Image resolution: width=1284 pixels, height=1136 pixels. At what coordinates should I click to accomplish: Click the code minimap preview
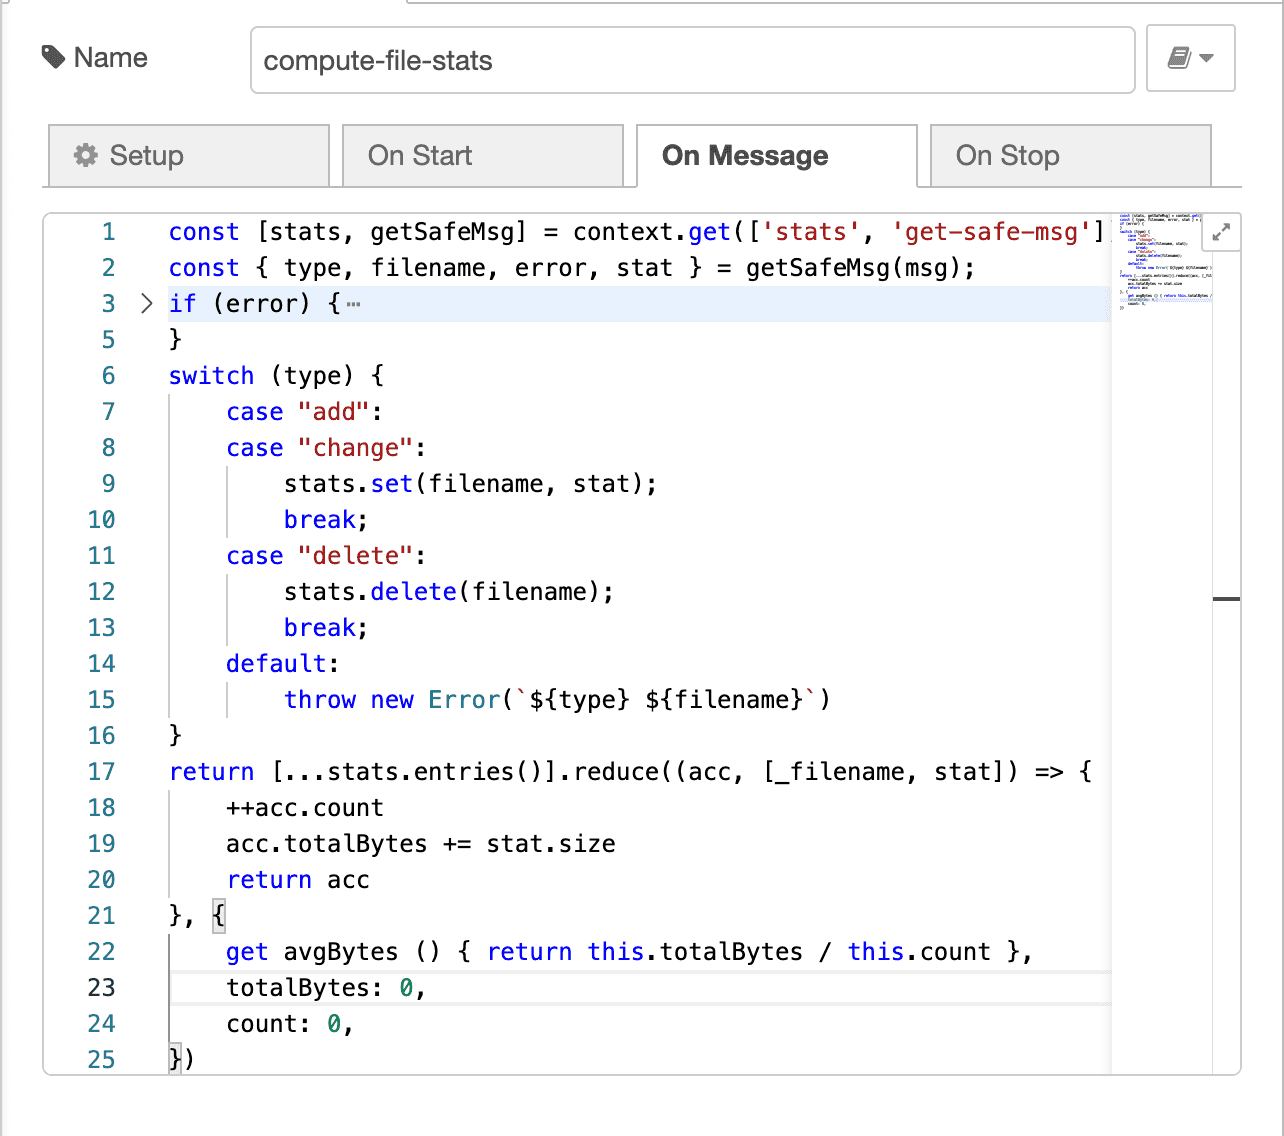[1163, 260]
